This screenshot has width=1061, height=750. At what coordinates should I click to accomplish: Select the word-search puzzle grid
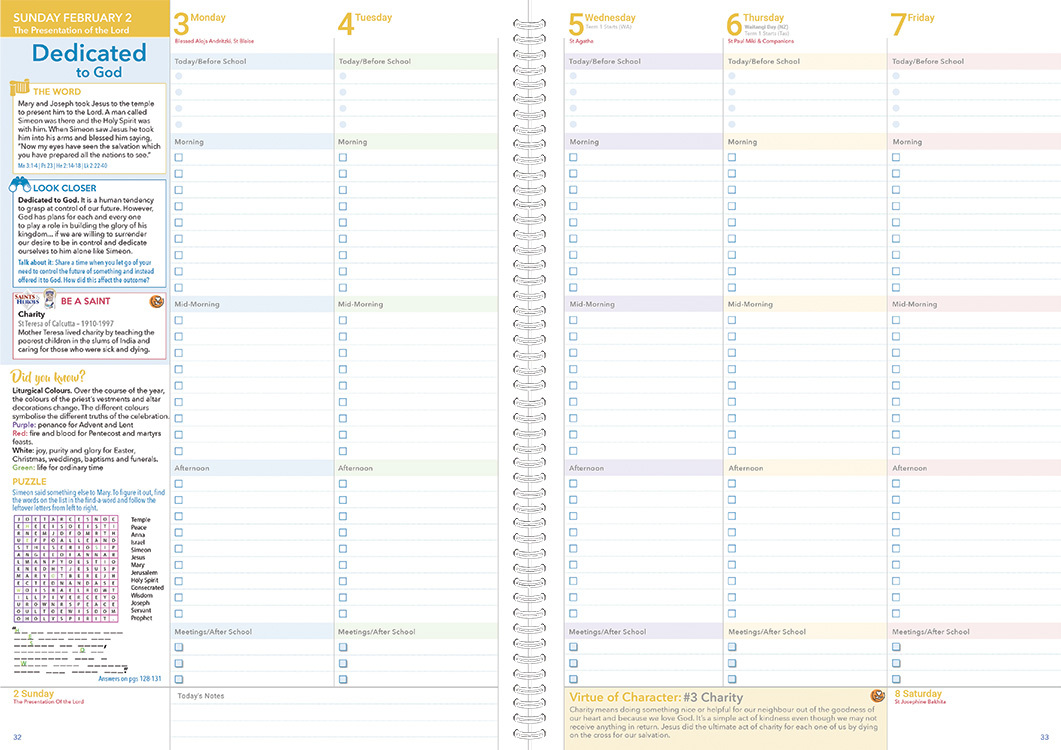(68, 569)
